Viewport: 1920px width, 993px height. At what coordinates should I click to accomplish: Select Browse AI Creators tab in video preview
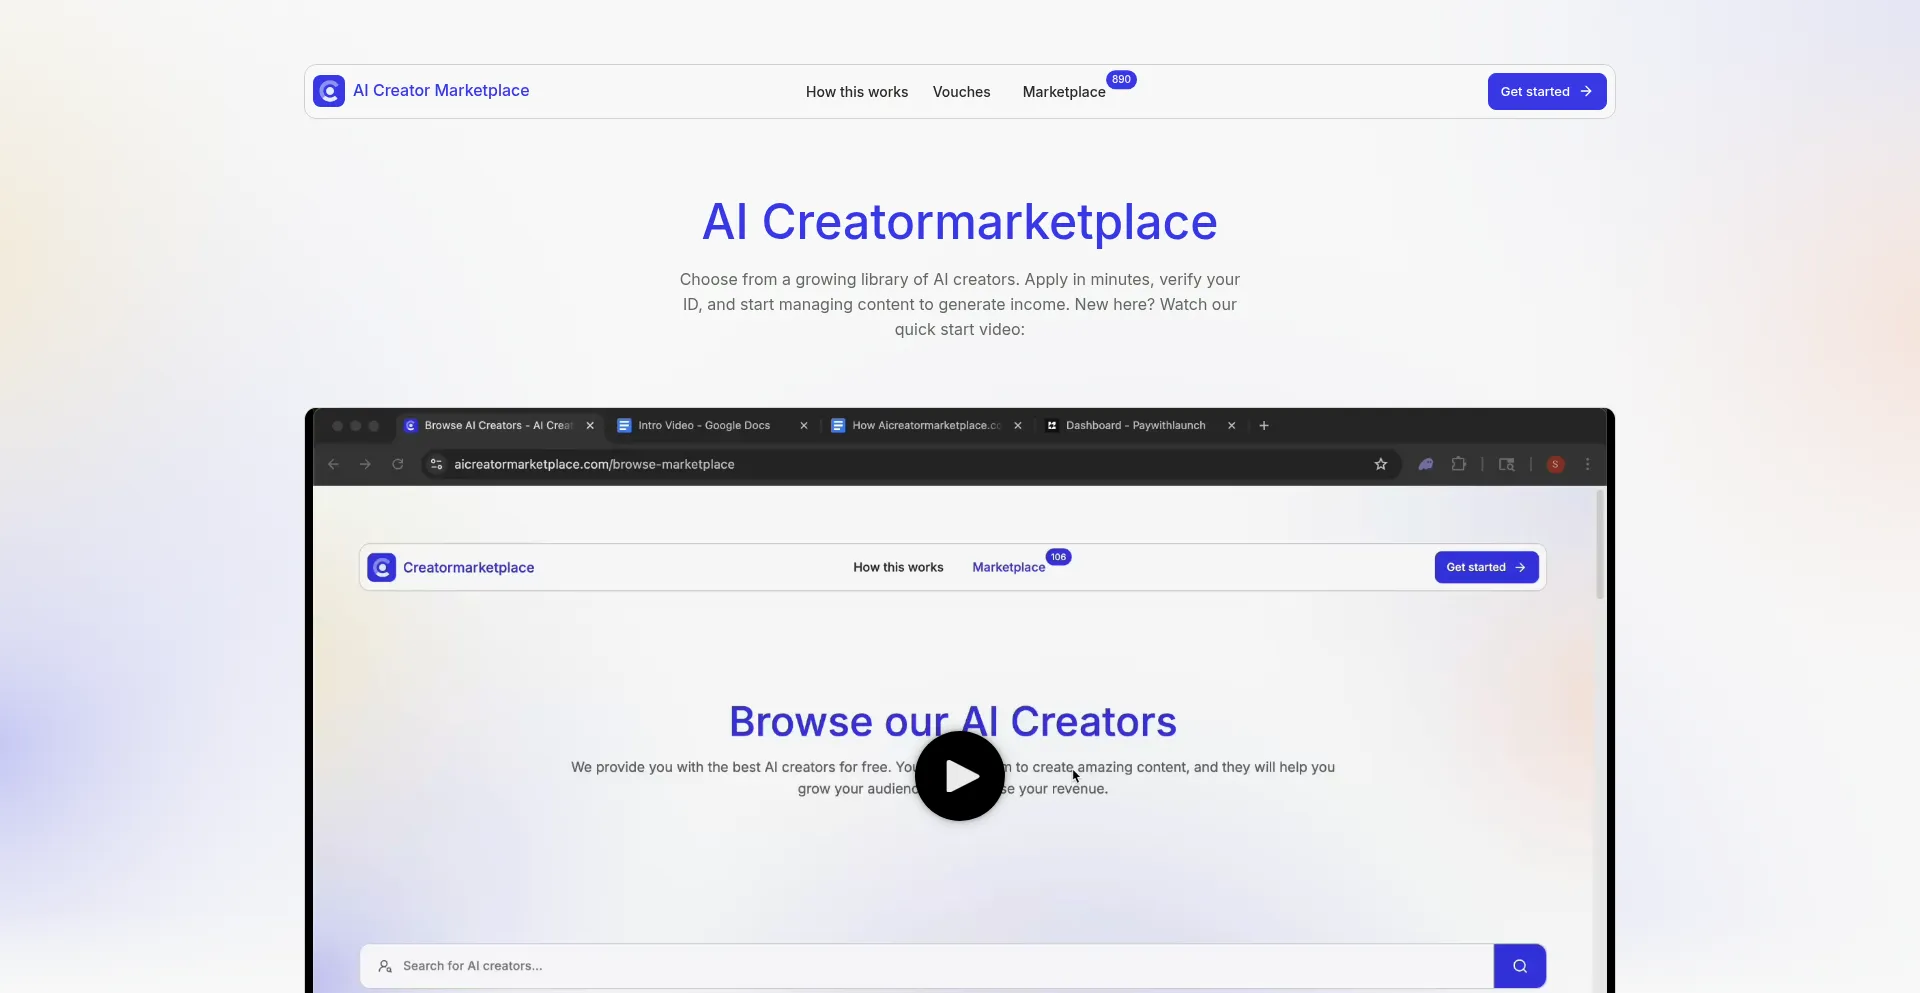(498, 425)
